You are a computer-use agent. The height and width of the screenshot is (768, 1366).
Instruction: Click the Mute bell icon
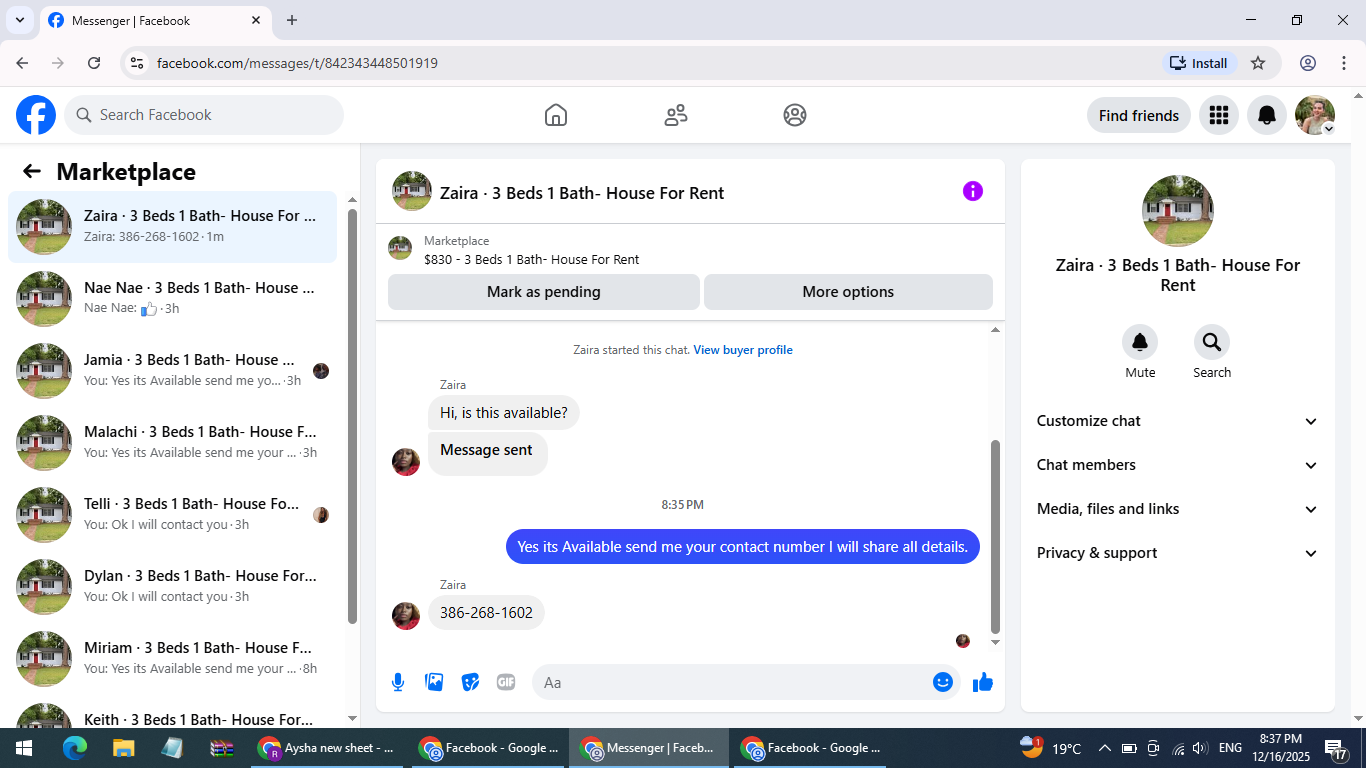1140,343
